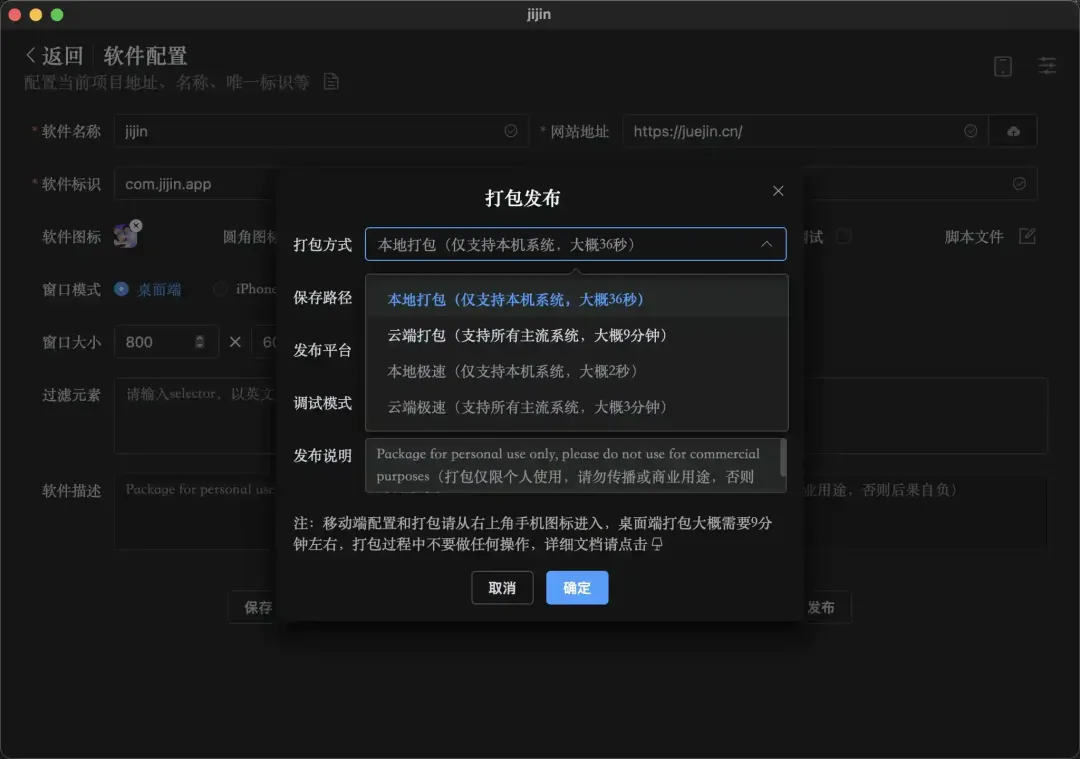Viewport: 1080px width, 759px height.
Task: Click validation icon inside 软件名称 field
Action: pyautogui.click(x=510, y=130)
